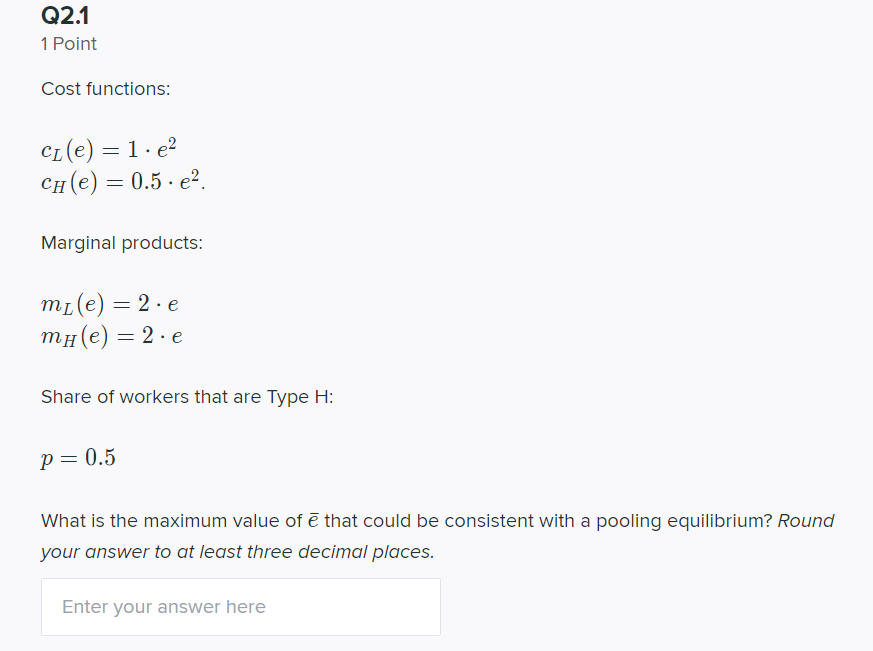
Task: Click the m_H(e) marginal product formula
Action: (x=112, y=336)
